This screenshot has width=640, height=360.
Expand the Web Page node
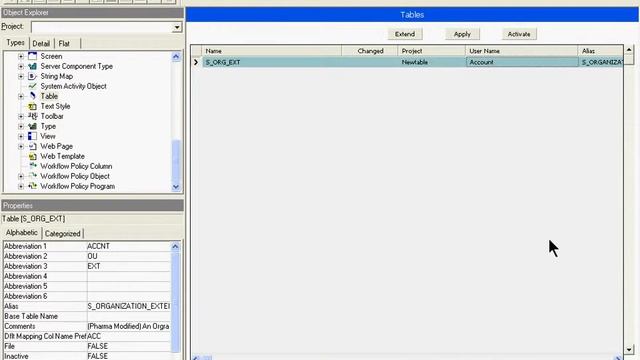[x=20, y=146]
